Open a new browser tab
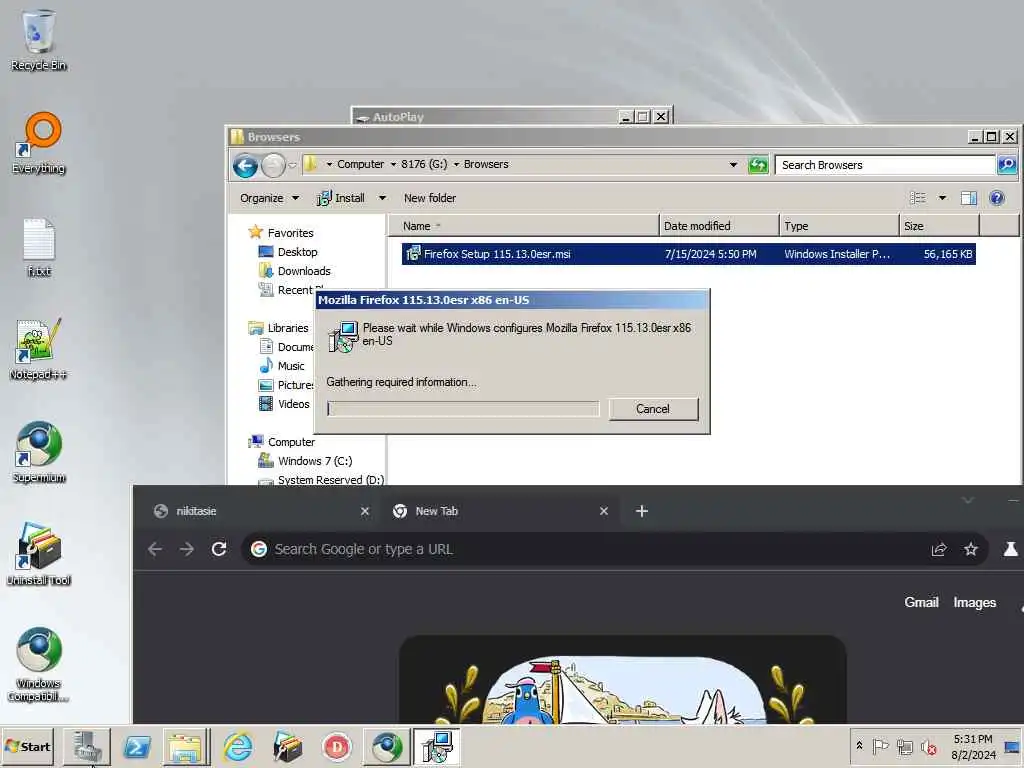The width and height of the screenshot is (1024, 768). 642,511
